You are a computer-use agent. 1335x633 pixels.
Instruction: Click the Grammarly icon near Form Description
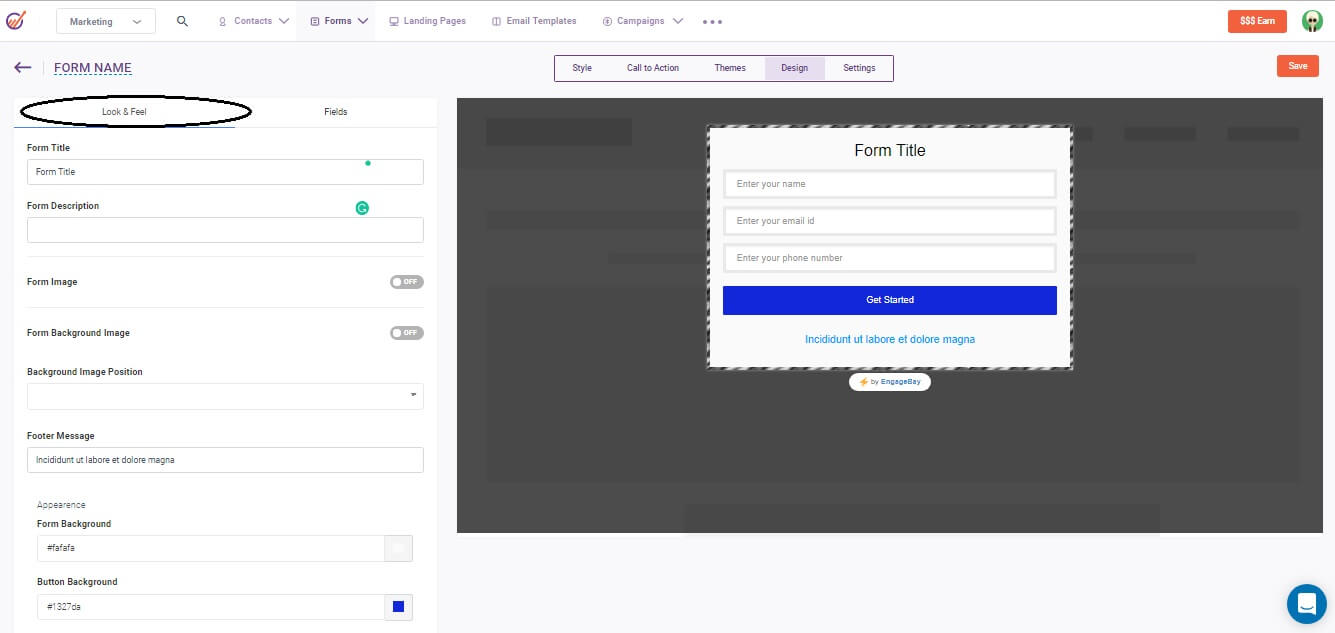tap(362, 208)
